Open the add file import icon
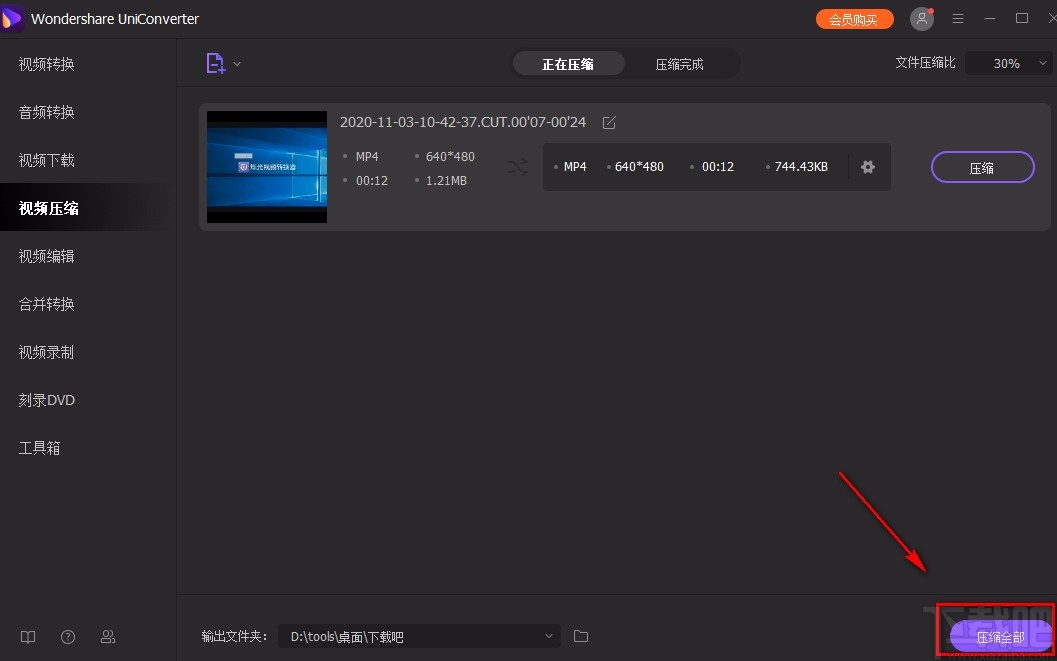The width and height of the screenshot is (1057, 661). (214, 62)
